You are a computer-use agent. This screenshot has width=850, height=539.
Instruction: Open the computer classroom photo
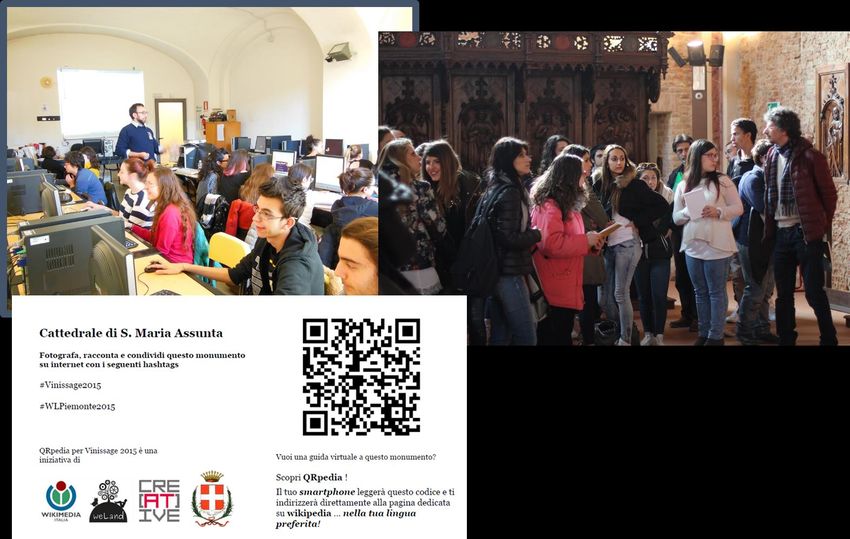point(192,151)
